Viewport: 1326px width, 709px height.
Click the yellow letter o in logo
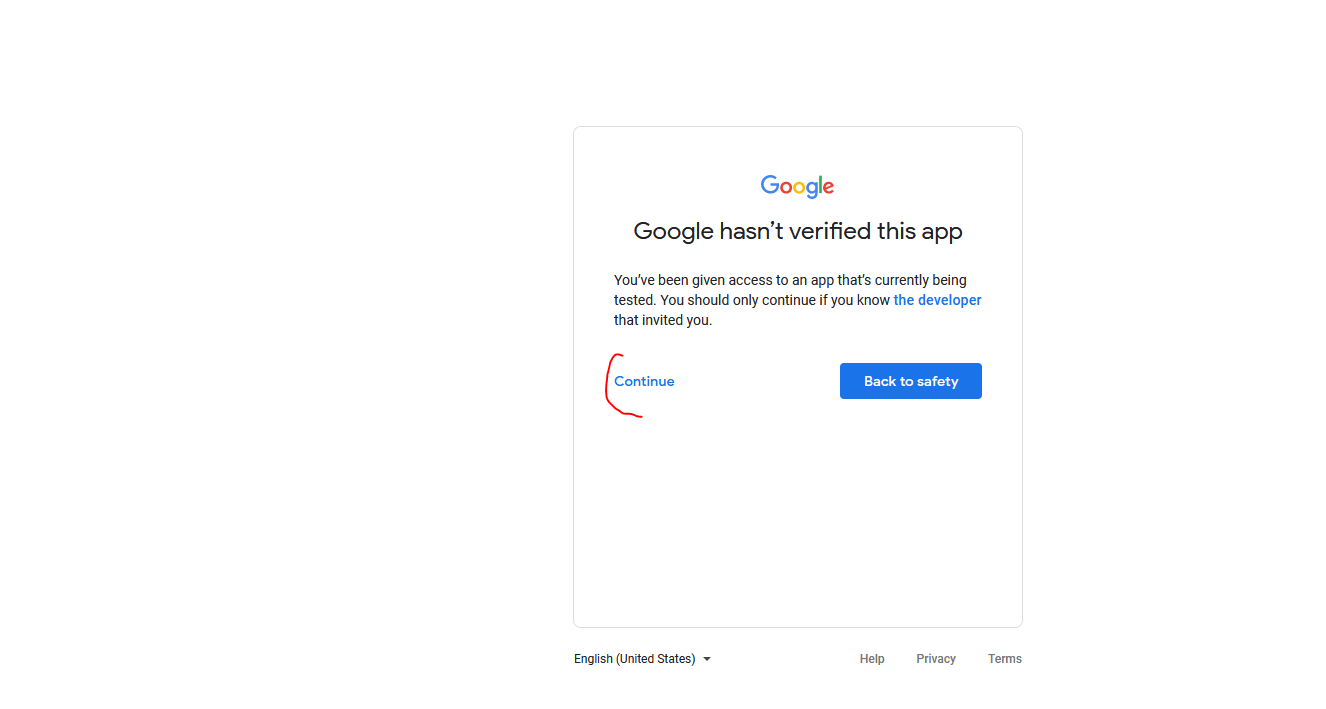[x=800, y=188]
